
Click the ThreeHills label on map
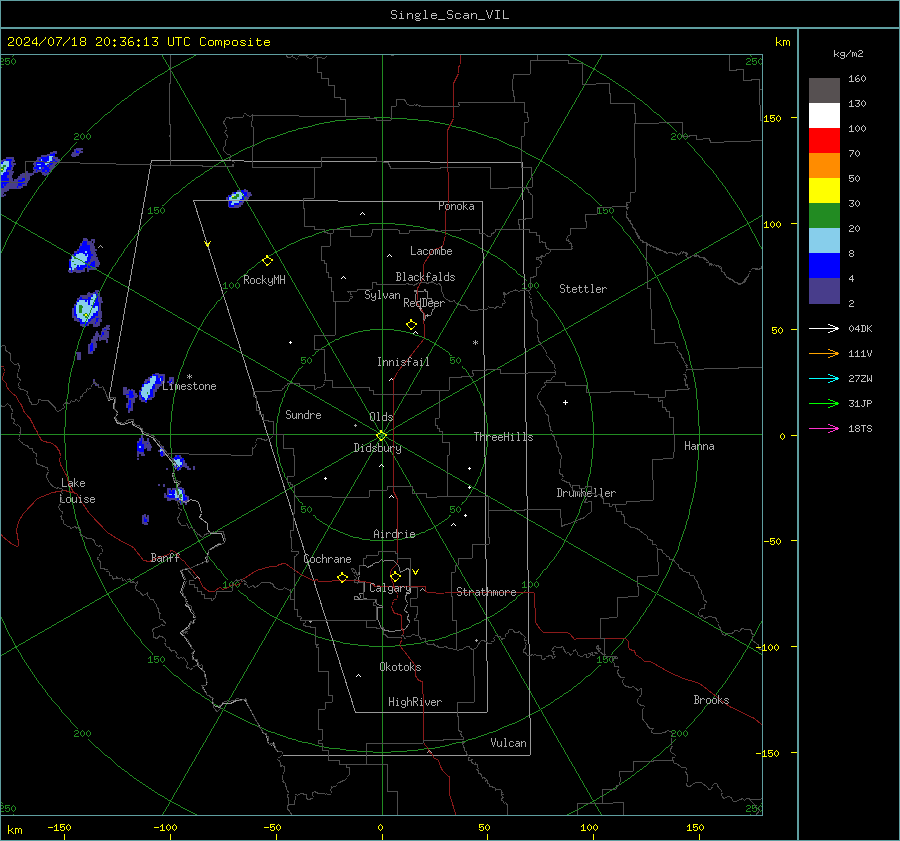pos(503,437)
